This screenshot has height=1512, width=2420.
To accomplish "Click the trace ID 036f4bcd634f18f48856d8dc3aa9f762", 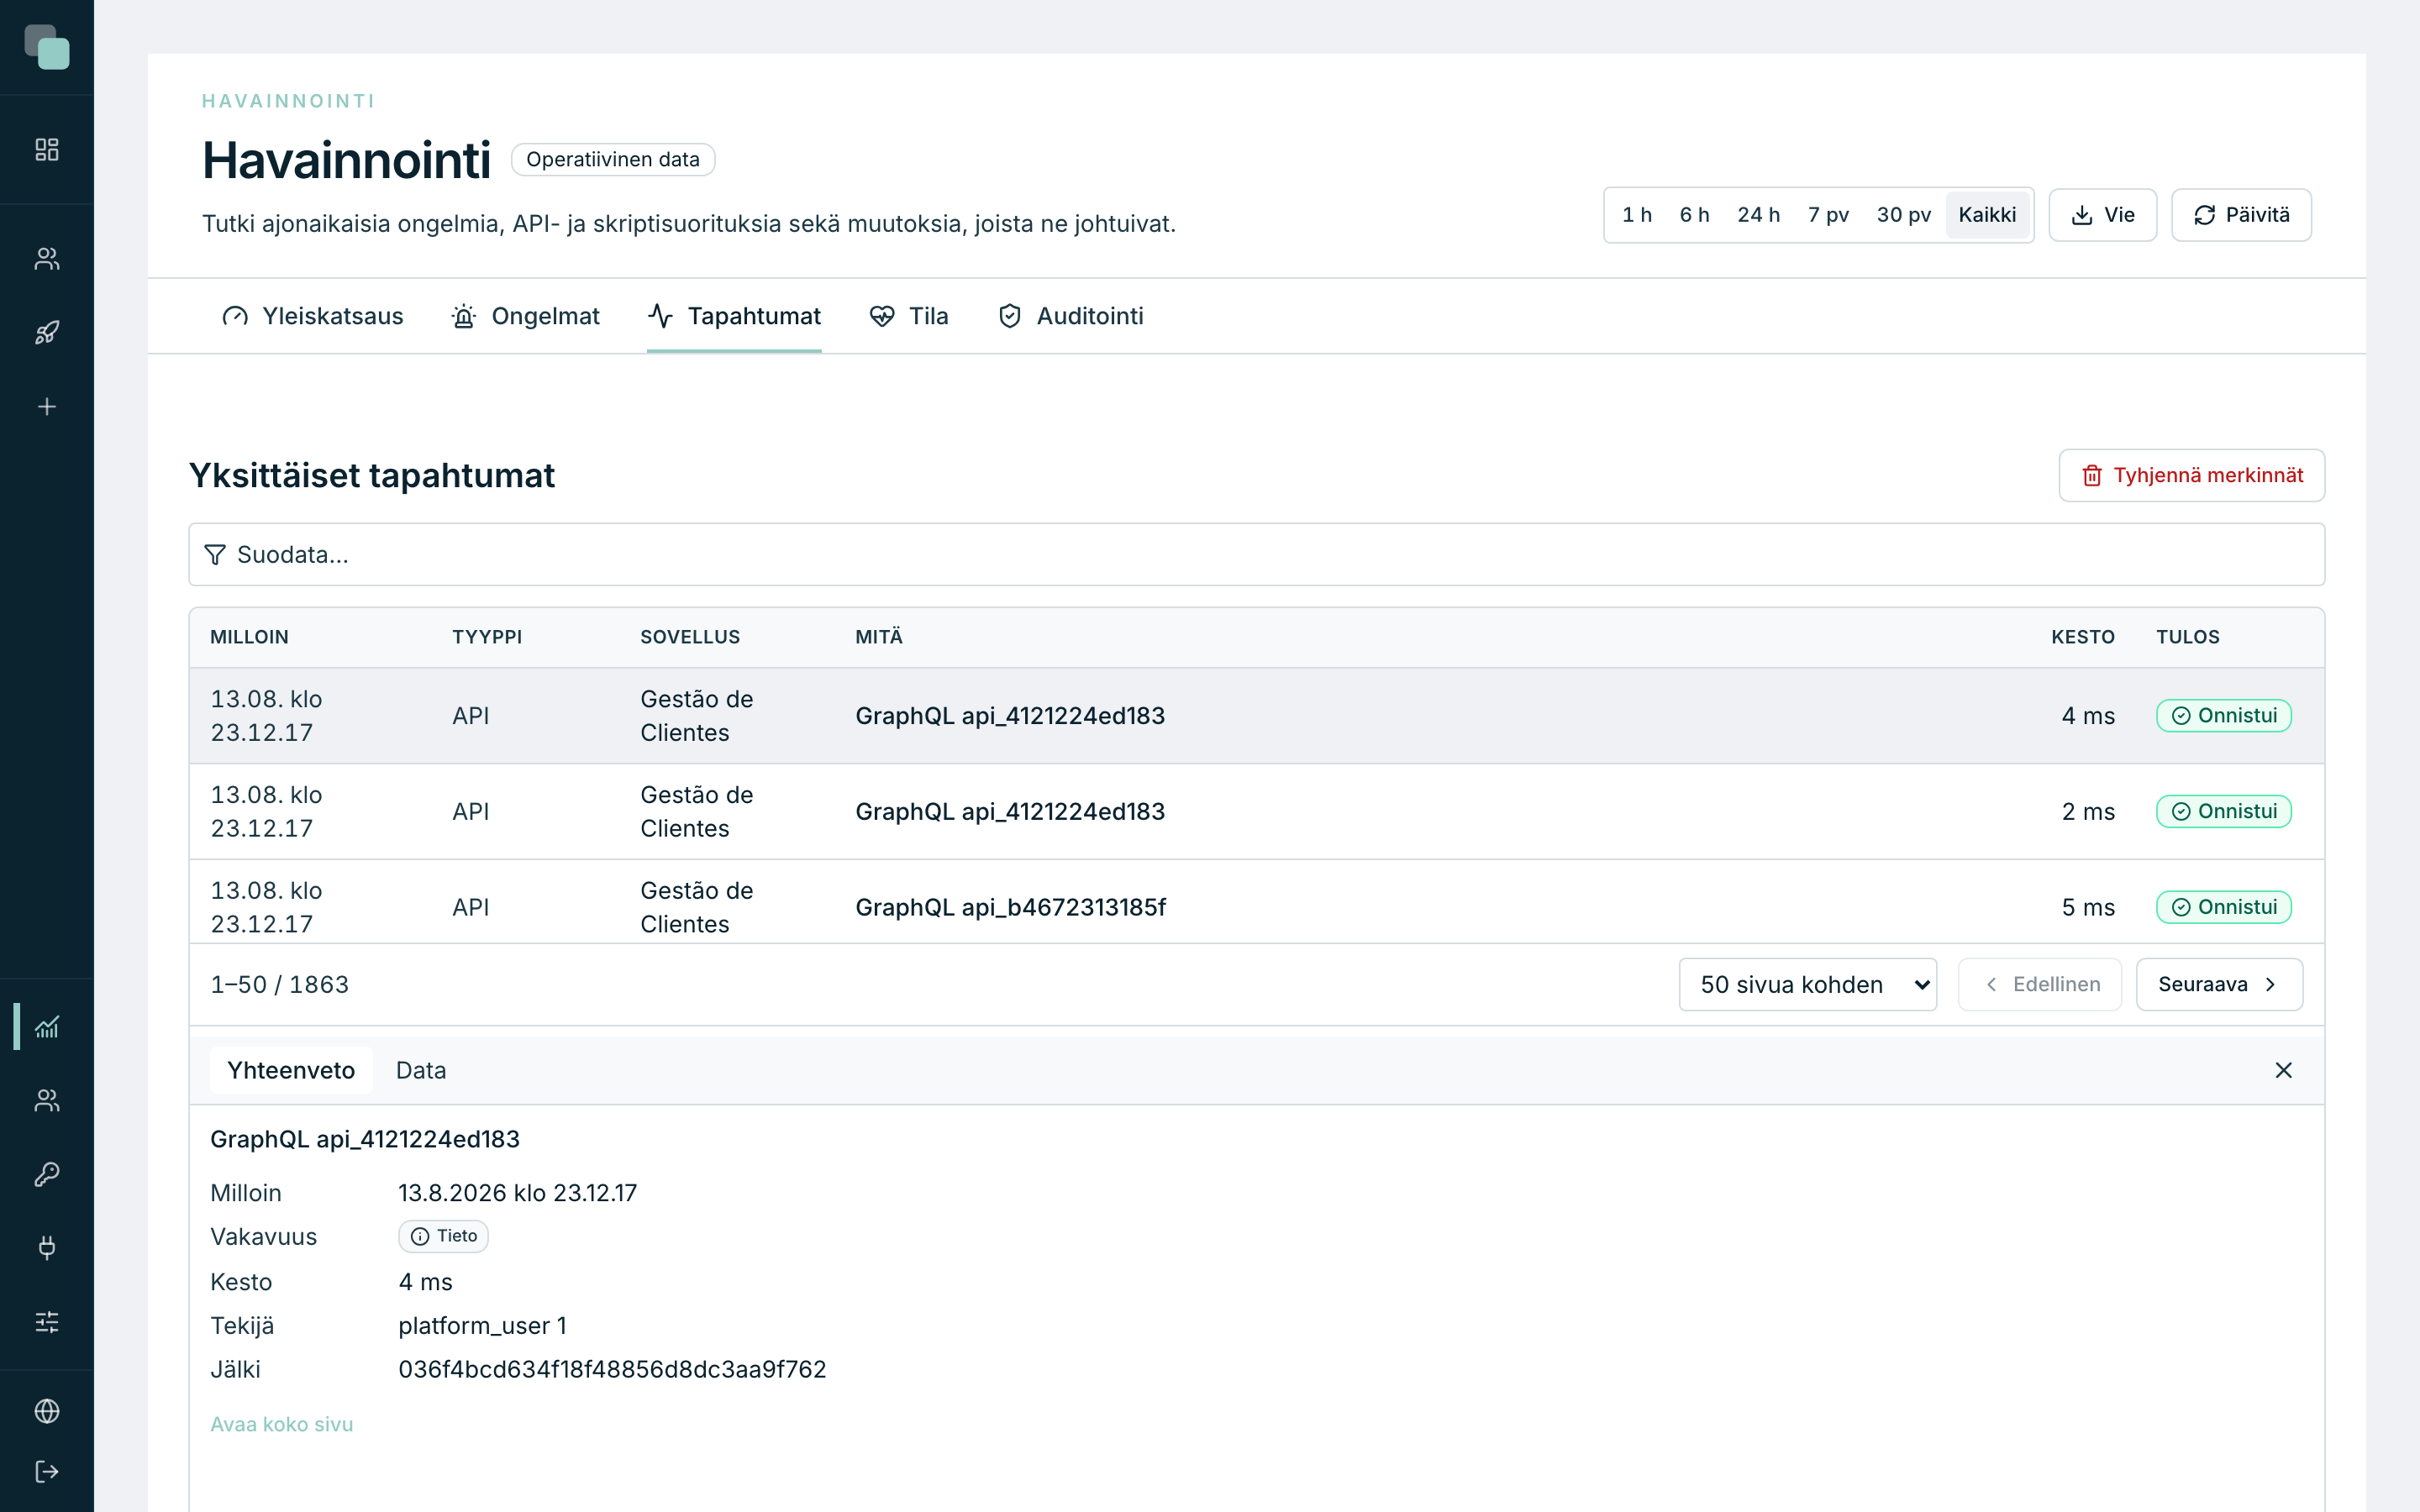I will tap(612, 1370).
